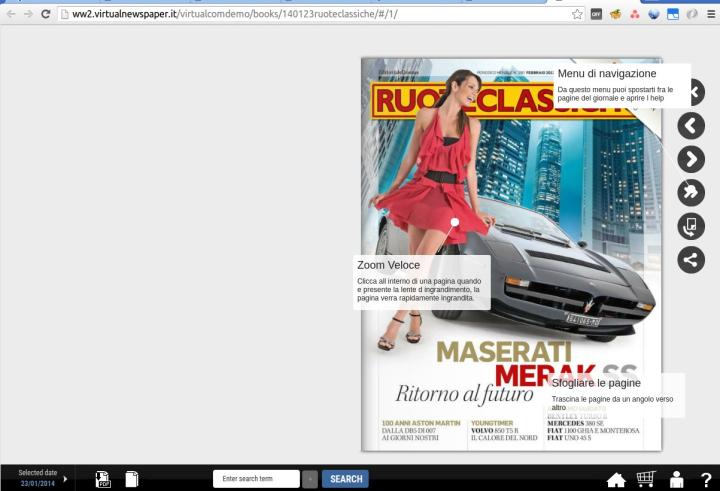Download the PDF using bottom bar icon

(x=103, y=479)
